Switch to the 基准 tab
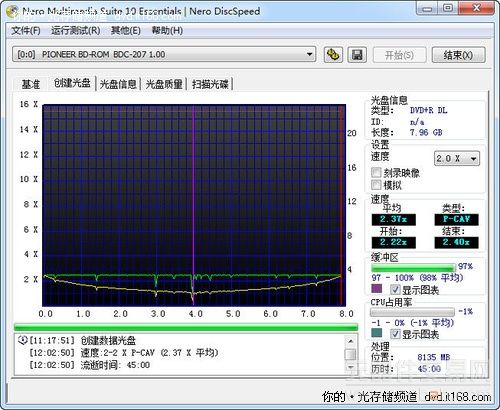The height and width of the screenshot is (410, 500). [31, 84]
